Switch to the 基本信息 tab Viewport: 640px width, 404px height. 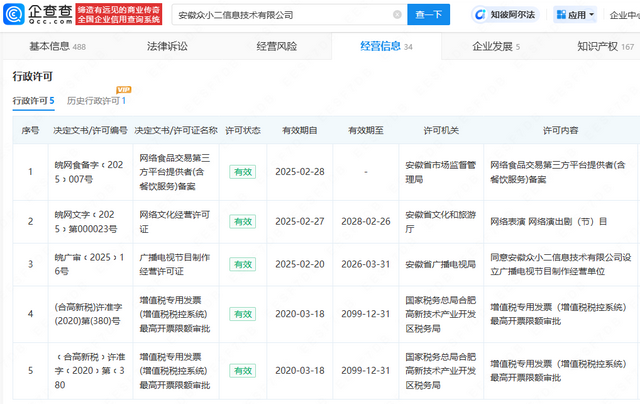[x=57, y=46]
